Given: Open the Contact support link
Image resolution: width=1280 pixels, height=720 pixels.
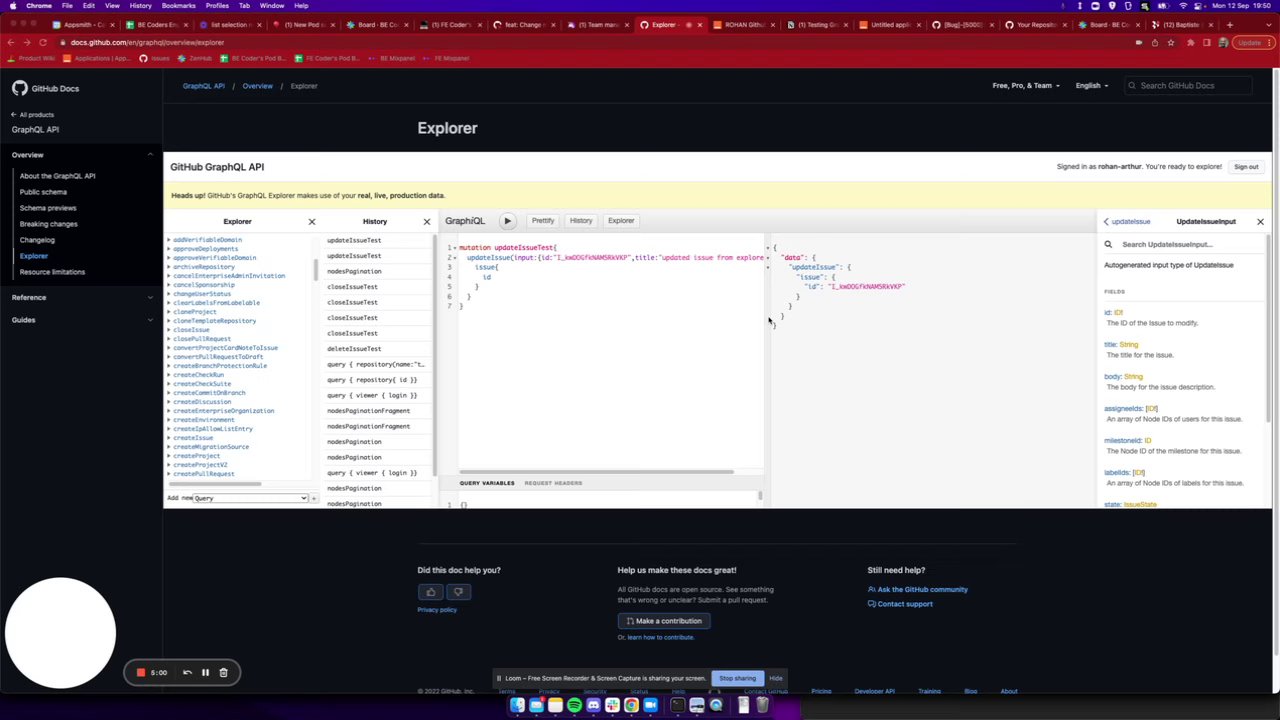Looking at the screenshot, I should click(900, 604).
